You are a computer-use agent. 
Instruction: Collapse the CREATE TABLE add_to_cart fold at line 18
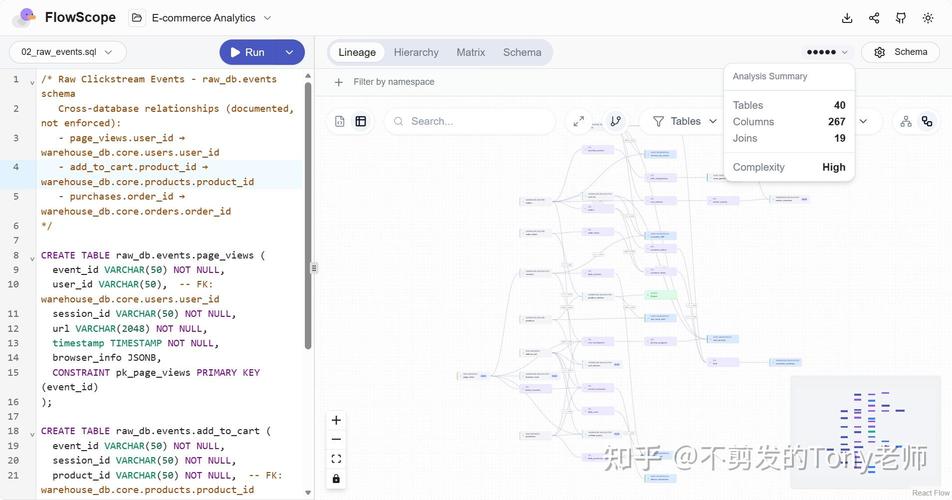32,434
